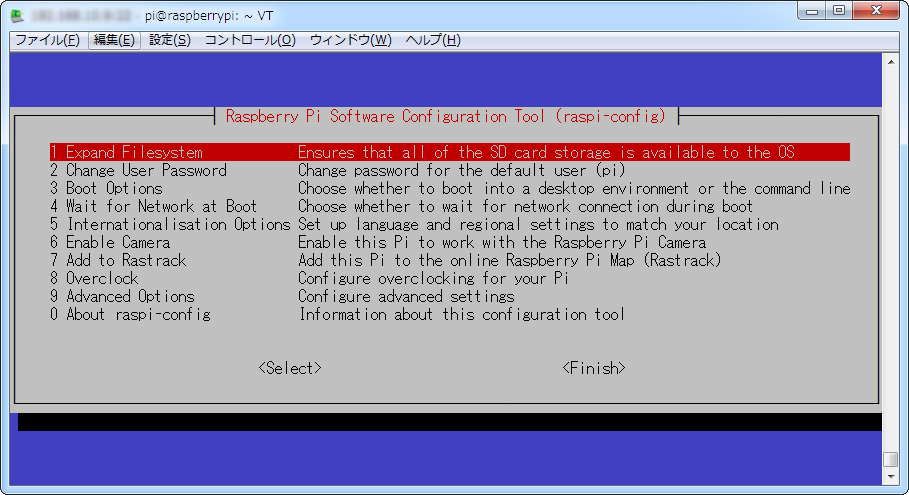
Task: Click 'pi@raspberrypi: ~ VT' window title text
Action: coord(209,16)
